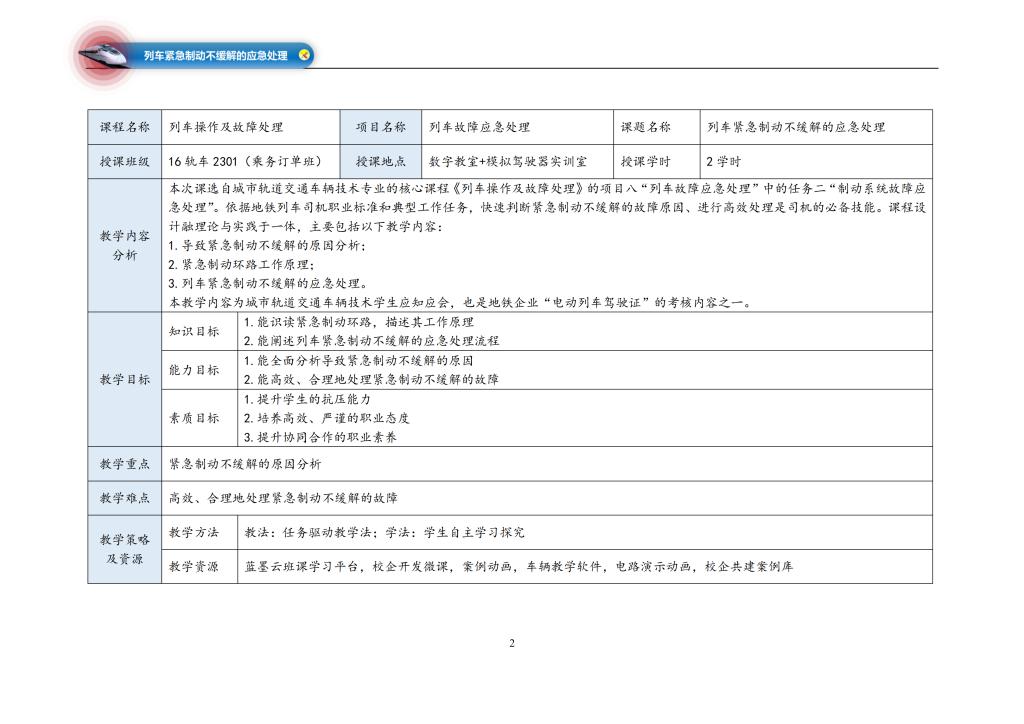Click the 教学重点 row header cell
The height and width of the screenshot is (724, 1024).
pyautogui.click(x=125, y=464)
